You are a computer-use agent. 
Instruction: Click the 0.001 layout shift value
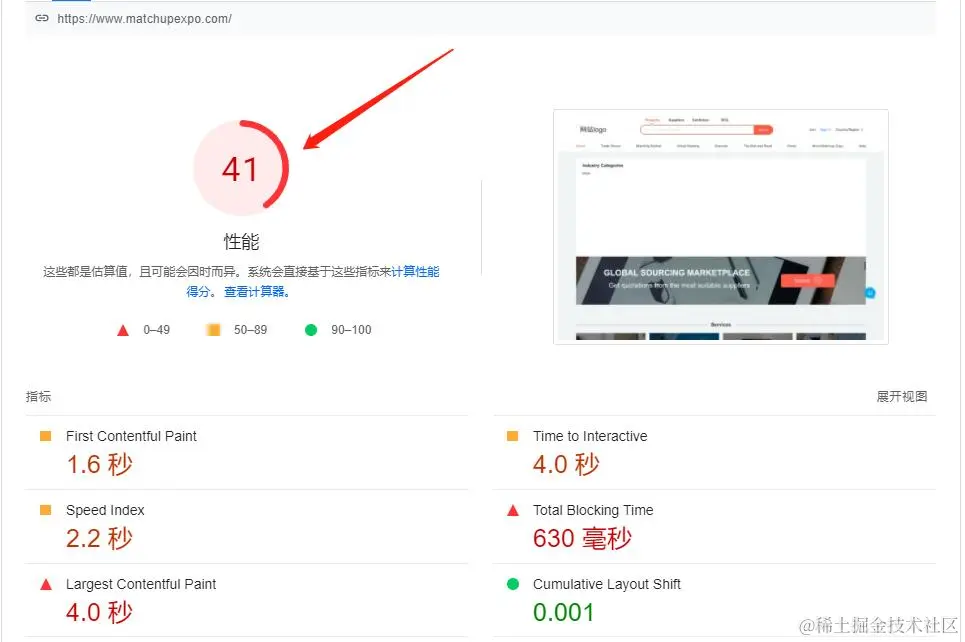(x=564, y=612)
